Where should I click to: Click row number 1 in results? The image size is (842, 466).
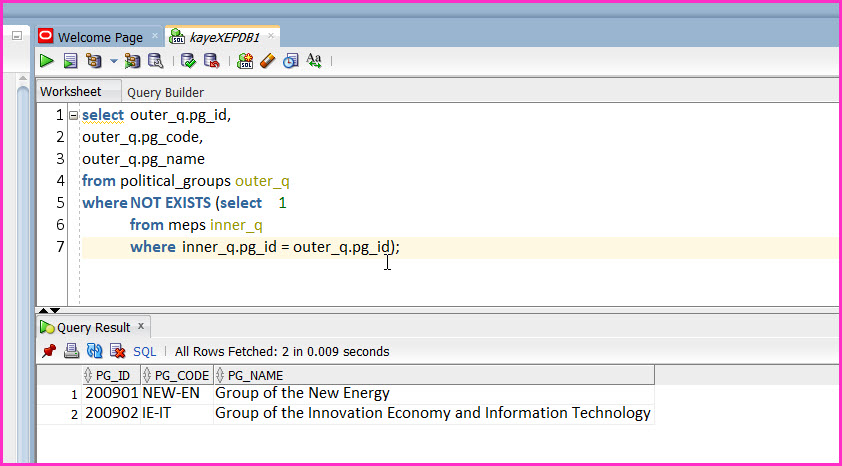click(x=75, y=395)
